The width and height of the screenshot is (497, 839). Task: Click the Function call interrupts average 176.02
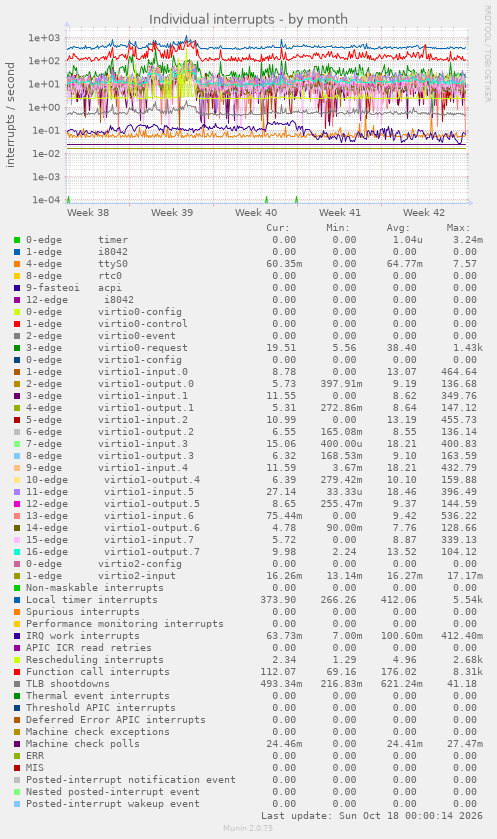[399, 672]
